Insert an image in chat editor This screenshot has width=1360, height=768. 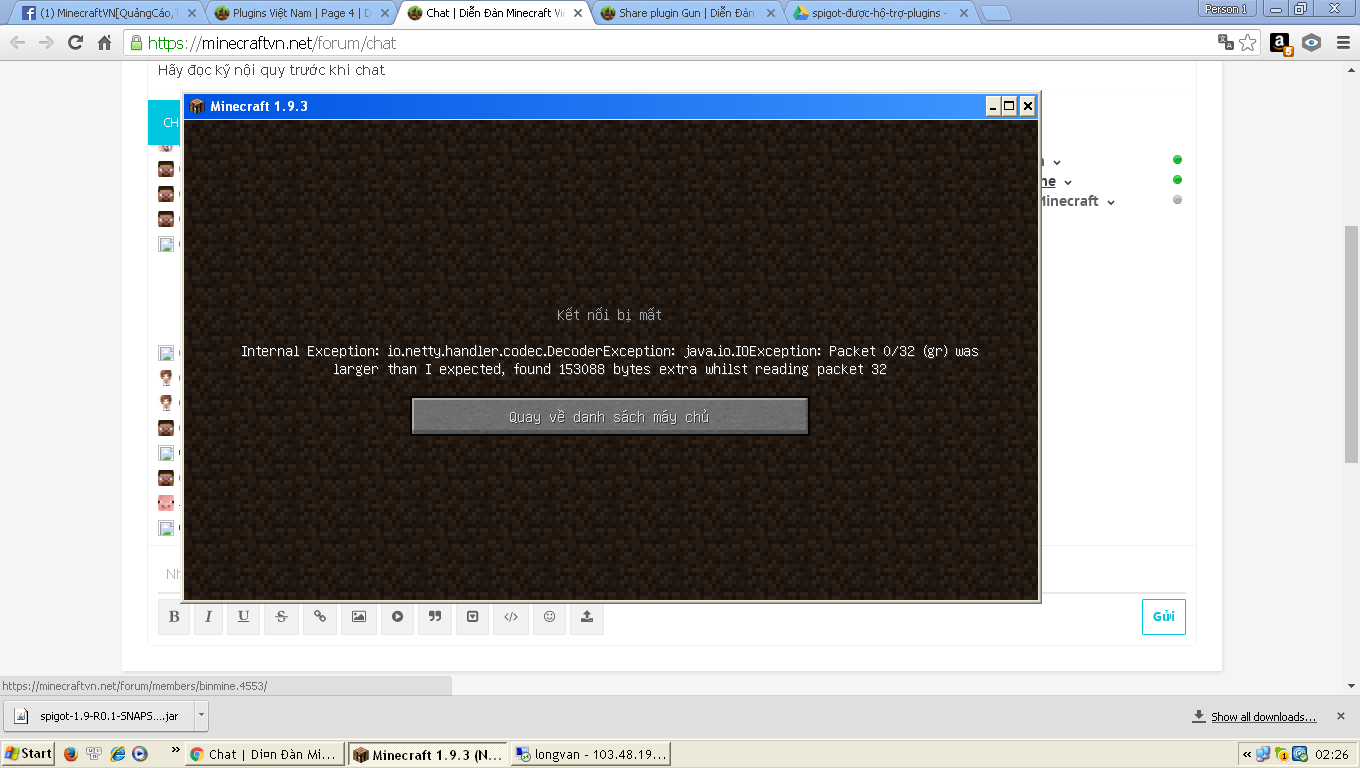[358, 617]
